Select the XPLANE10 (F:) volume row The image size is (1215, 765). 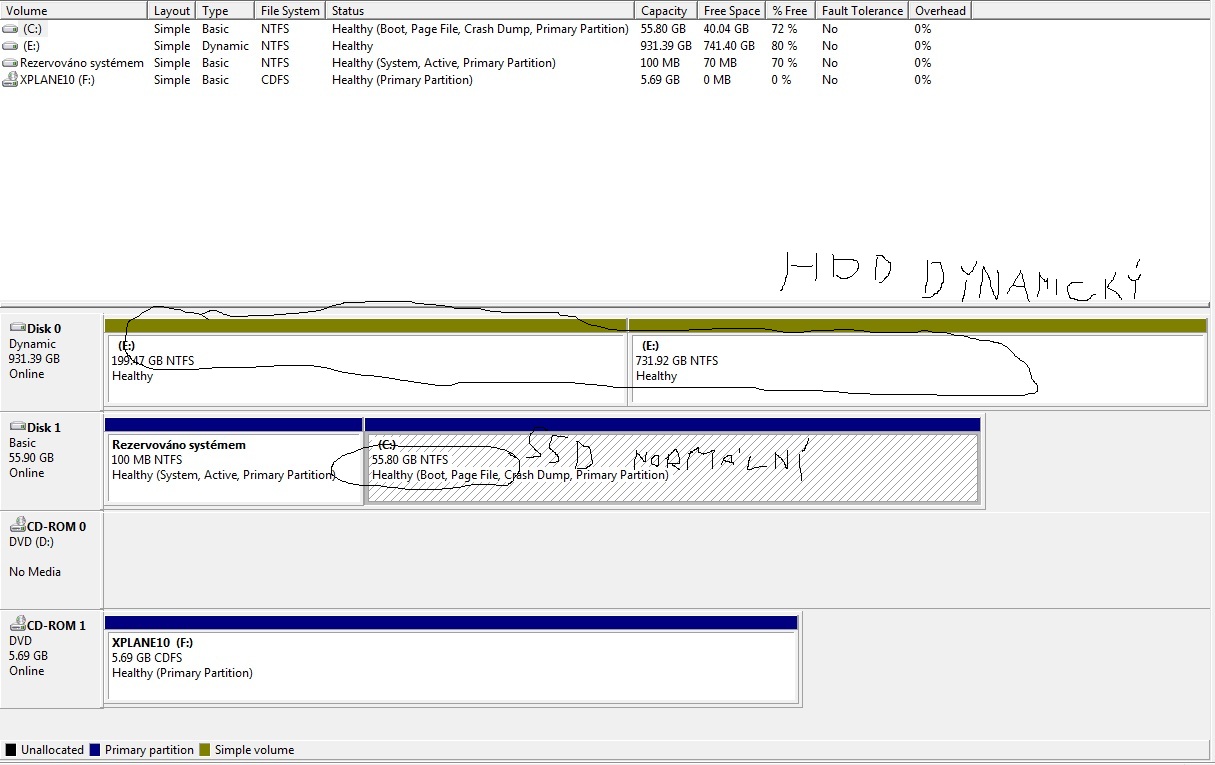click(x=486, y=80)
